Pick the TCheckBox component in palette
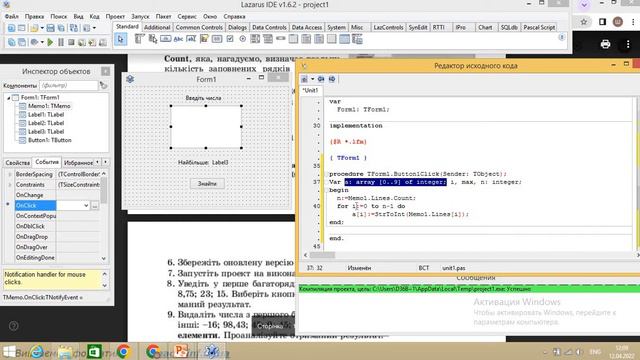The image size is (640, 360). click(x=230, y=39)
